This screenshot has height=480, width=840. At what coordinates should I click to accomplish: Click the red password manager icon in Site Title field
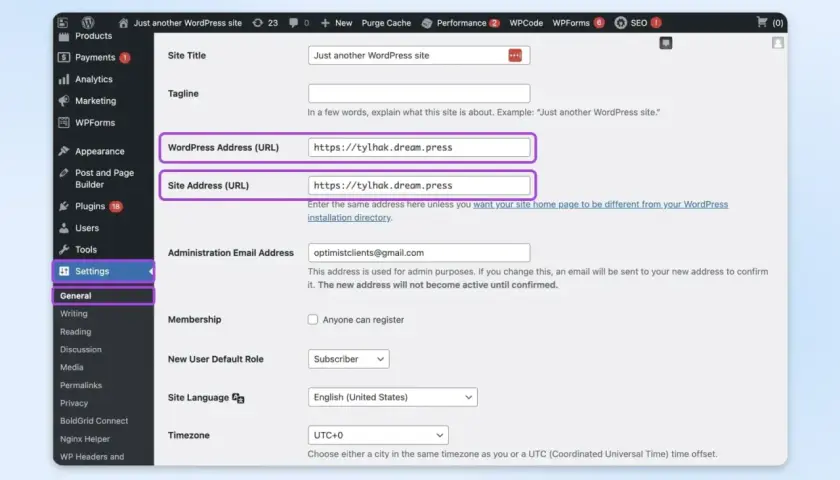coord(515,55)
